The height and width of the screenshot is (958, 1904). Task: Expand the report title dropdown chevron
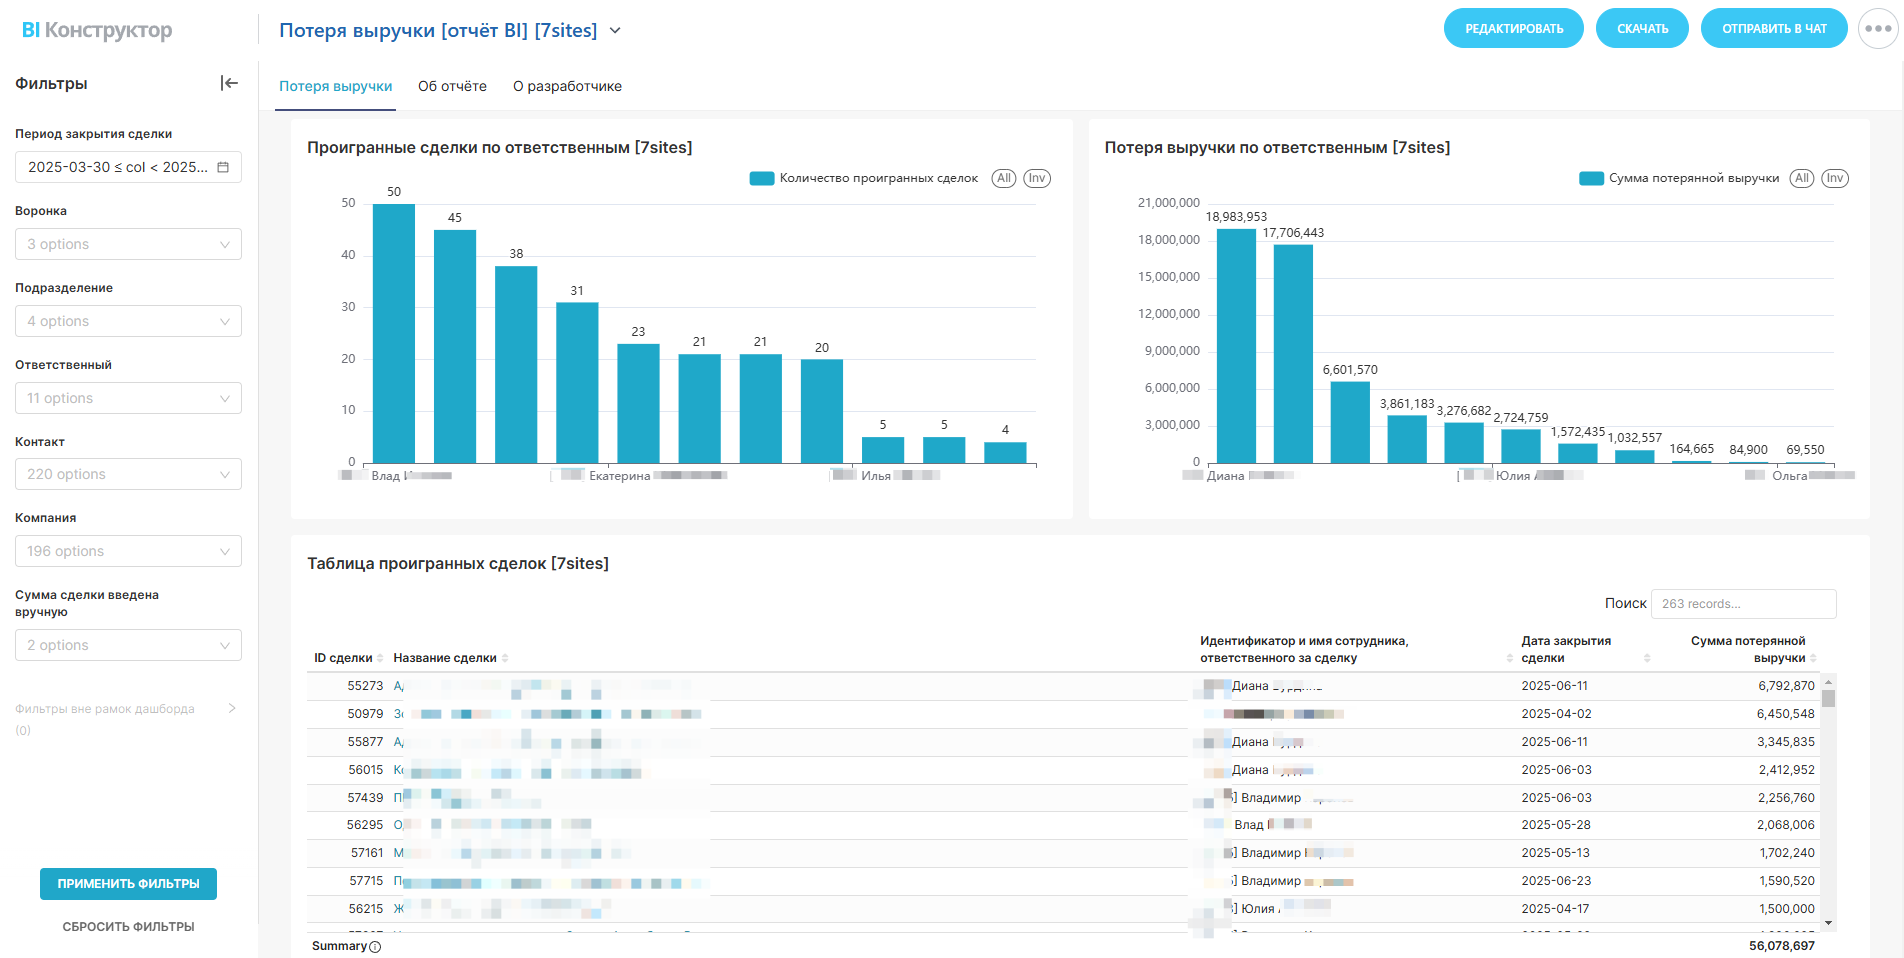point(615,31)
